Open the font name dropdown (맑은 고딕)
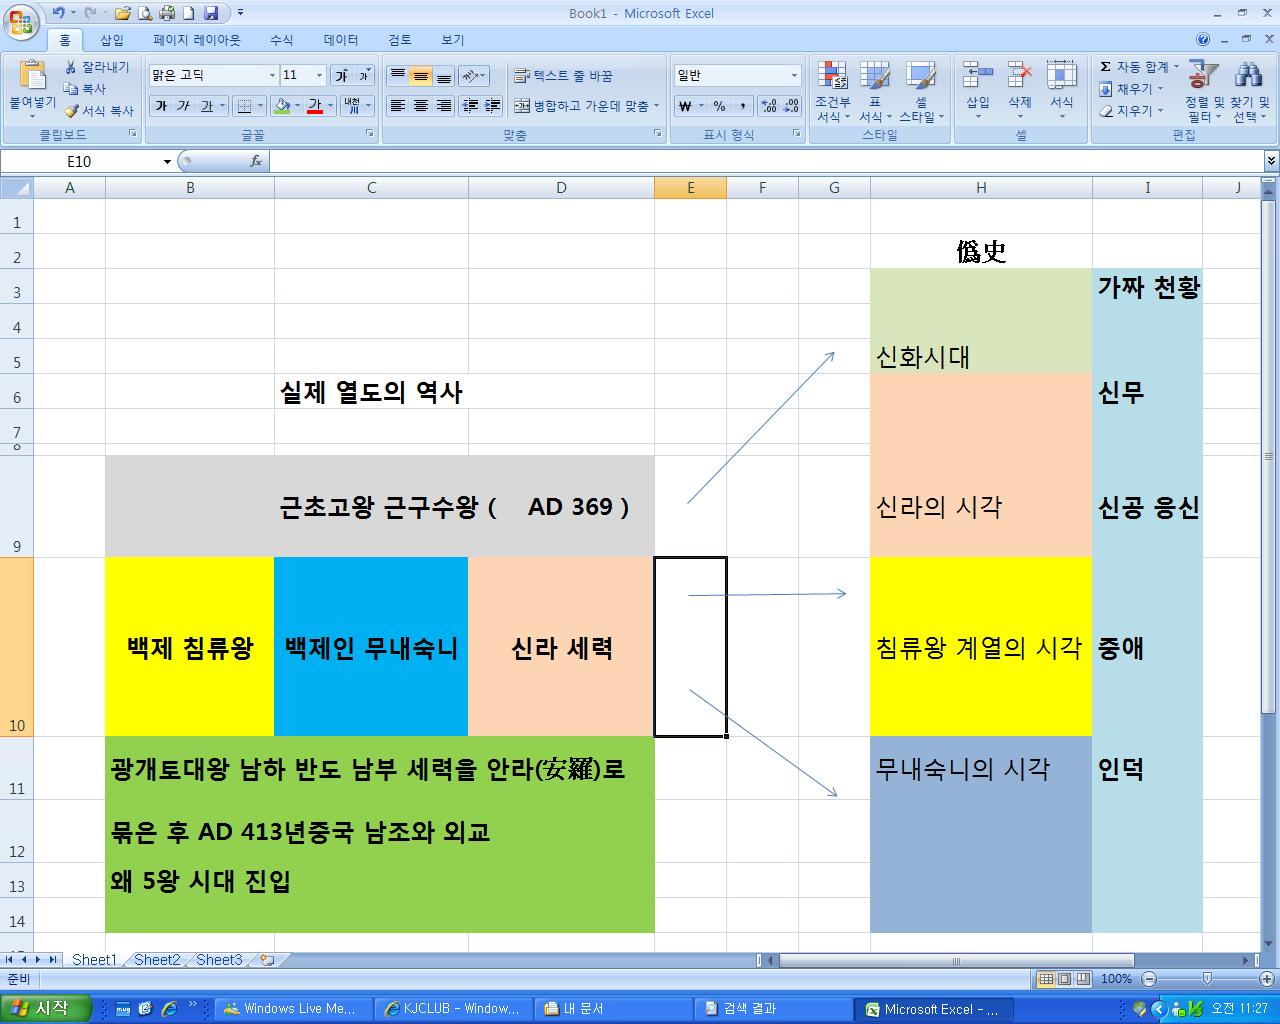This screenshot has width=1280, height=1024. coord(272,76)
